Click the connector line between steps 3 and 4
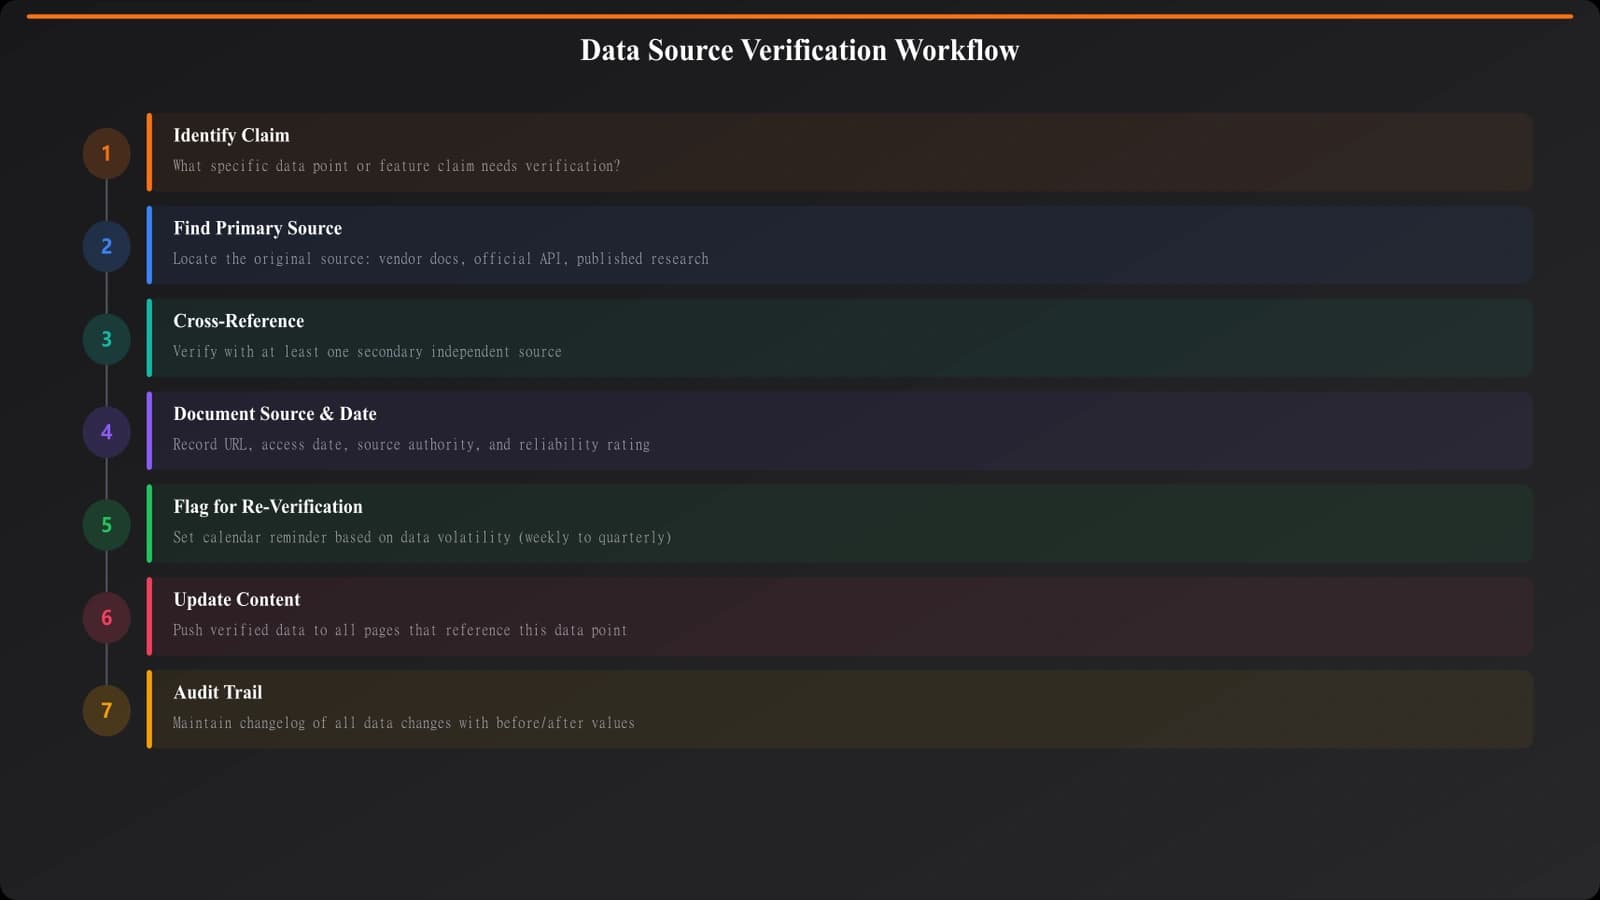The height and width of the screenshot is (900, 1600). coord(106,385)
